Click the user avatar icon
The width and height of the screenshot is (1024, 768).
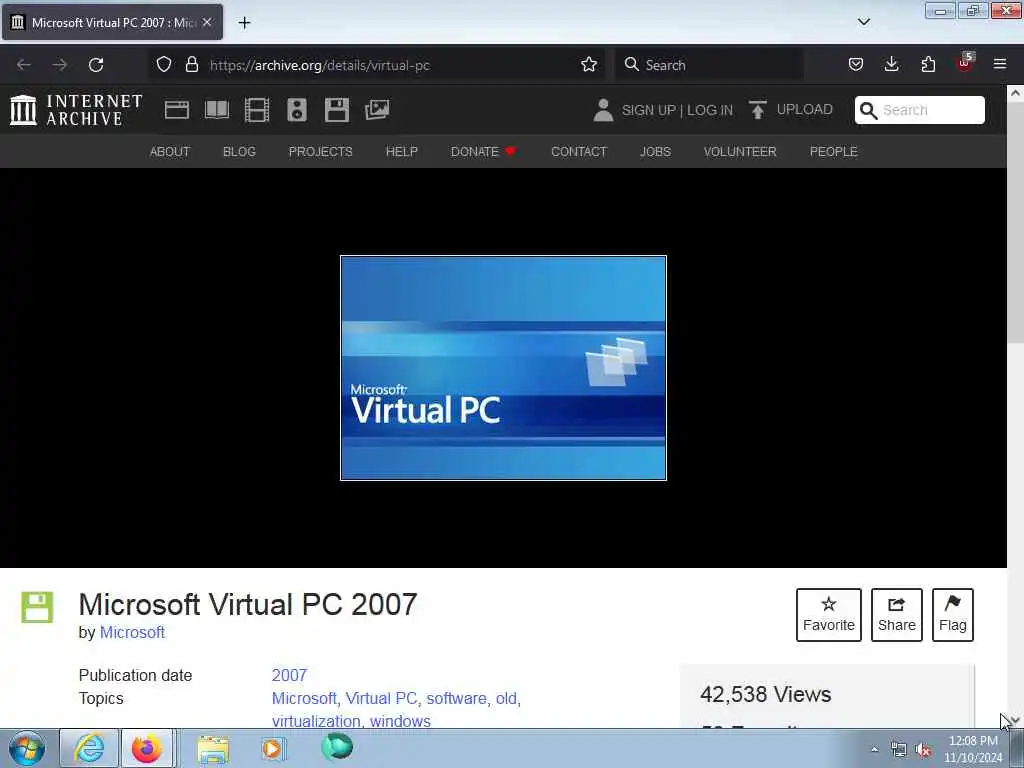pyautogui.click(x=603, y=110)
